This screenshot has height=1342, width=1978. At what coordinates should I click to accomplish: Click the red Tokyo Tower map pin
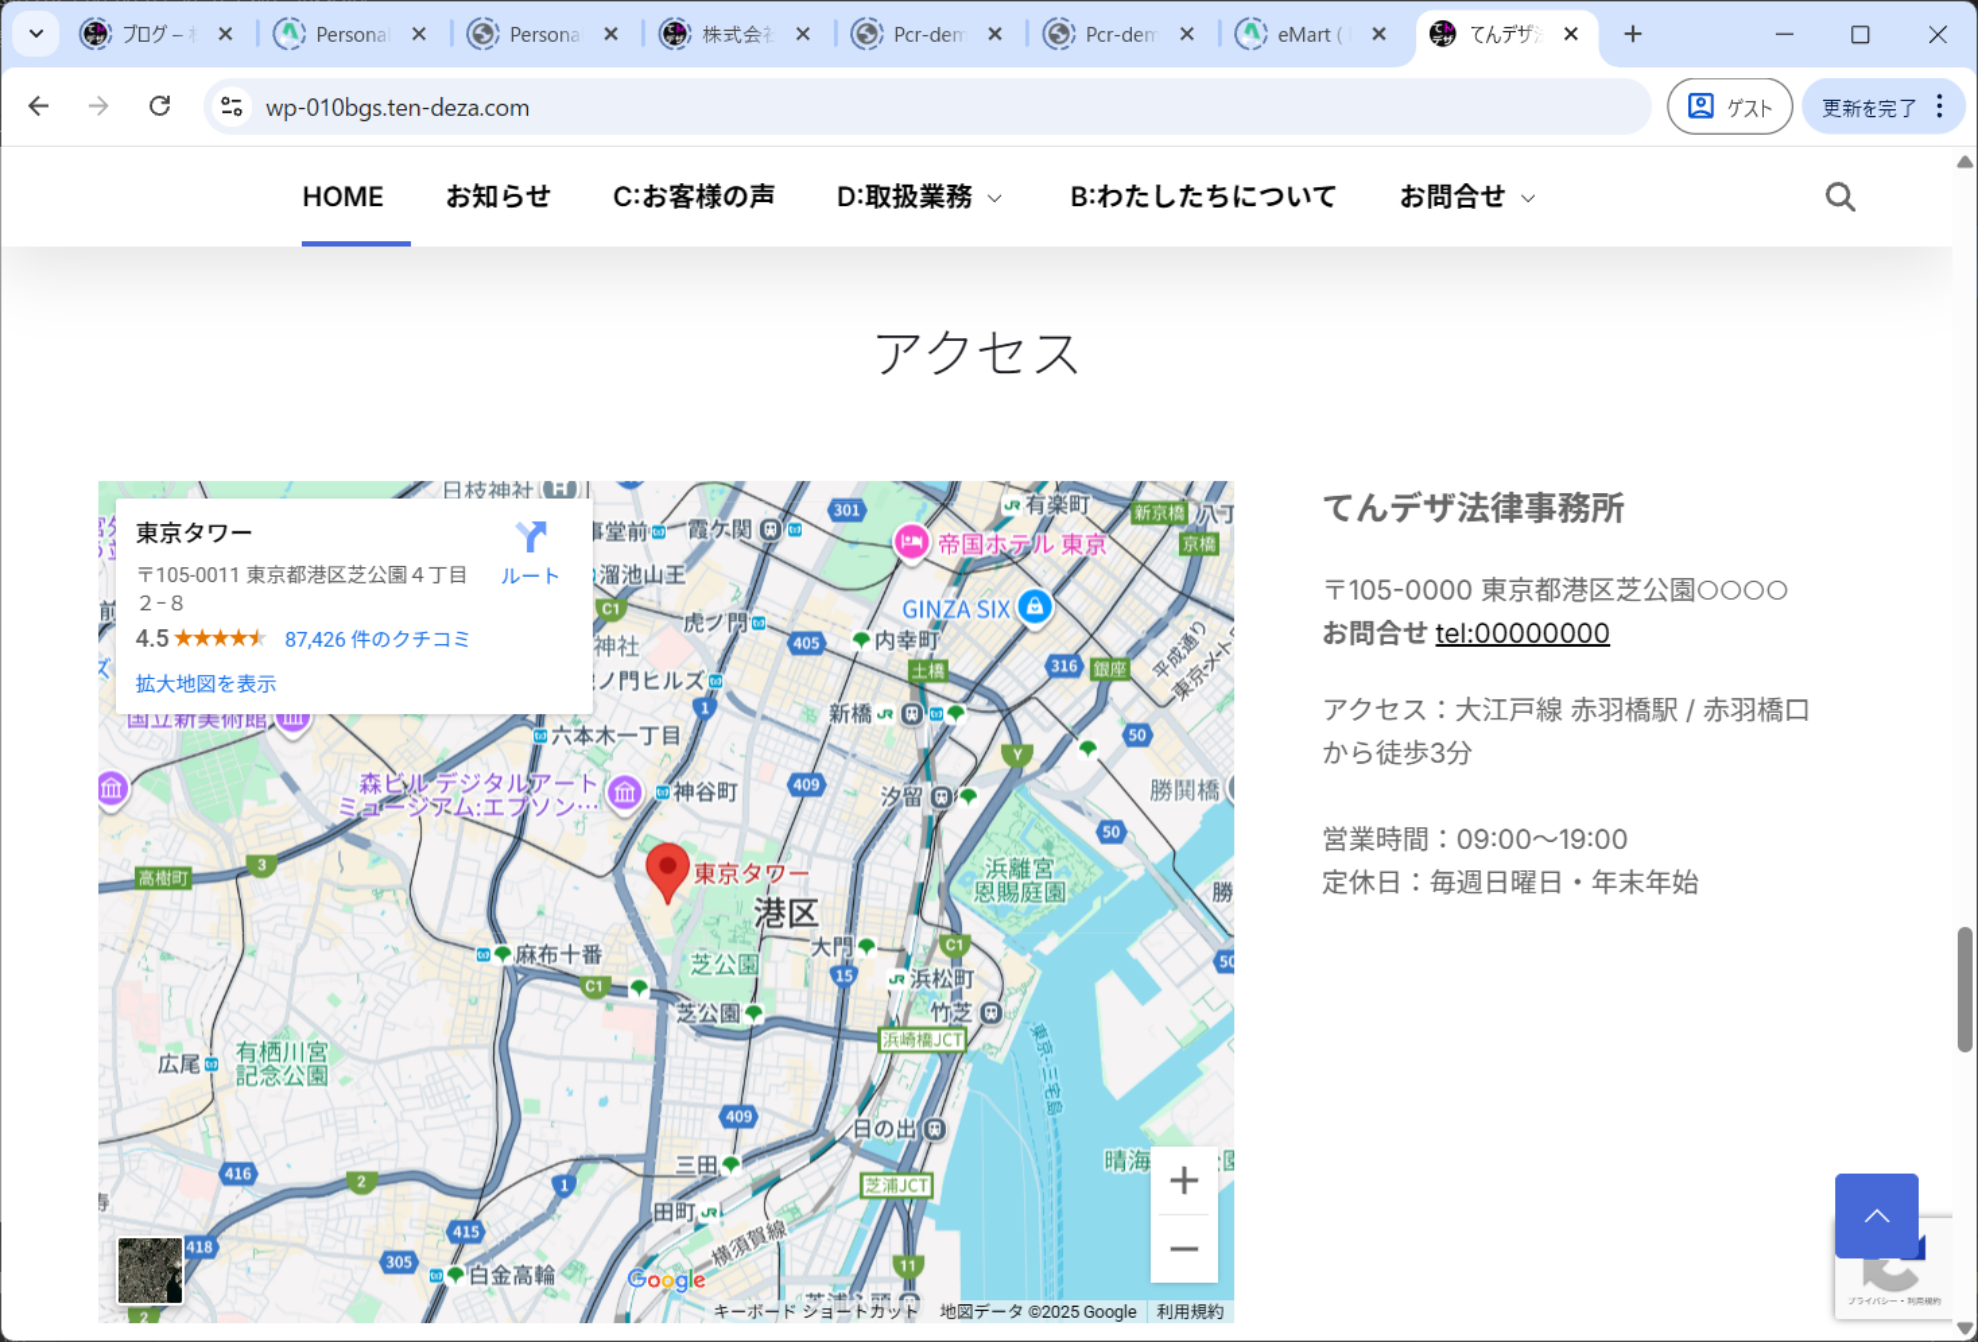667,868
